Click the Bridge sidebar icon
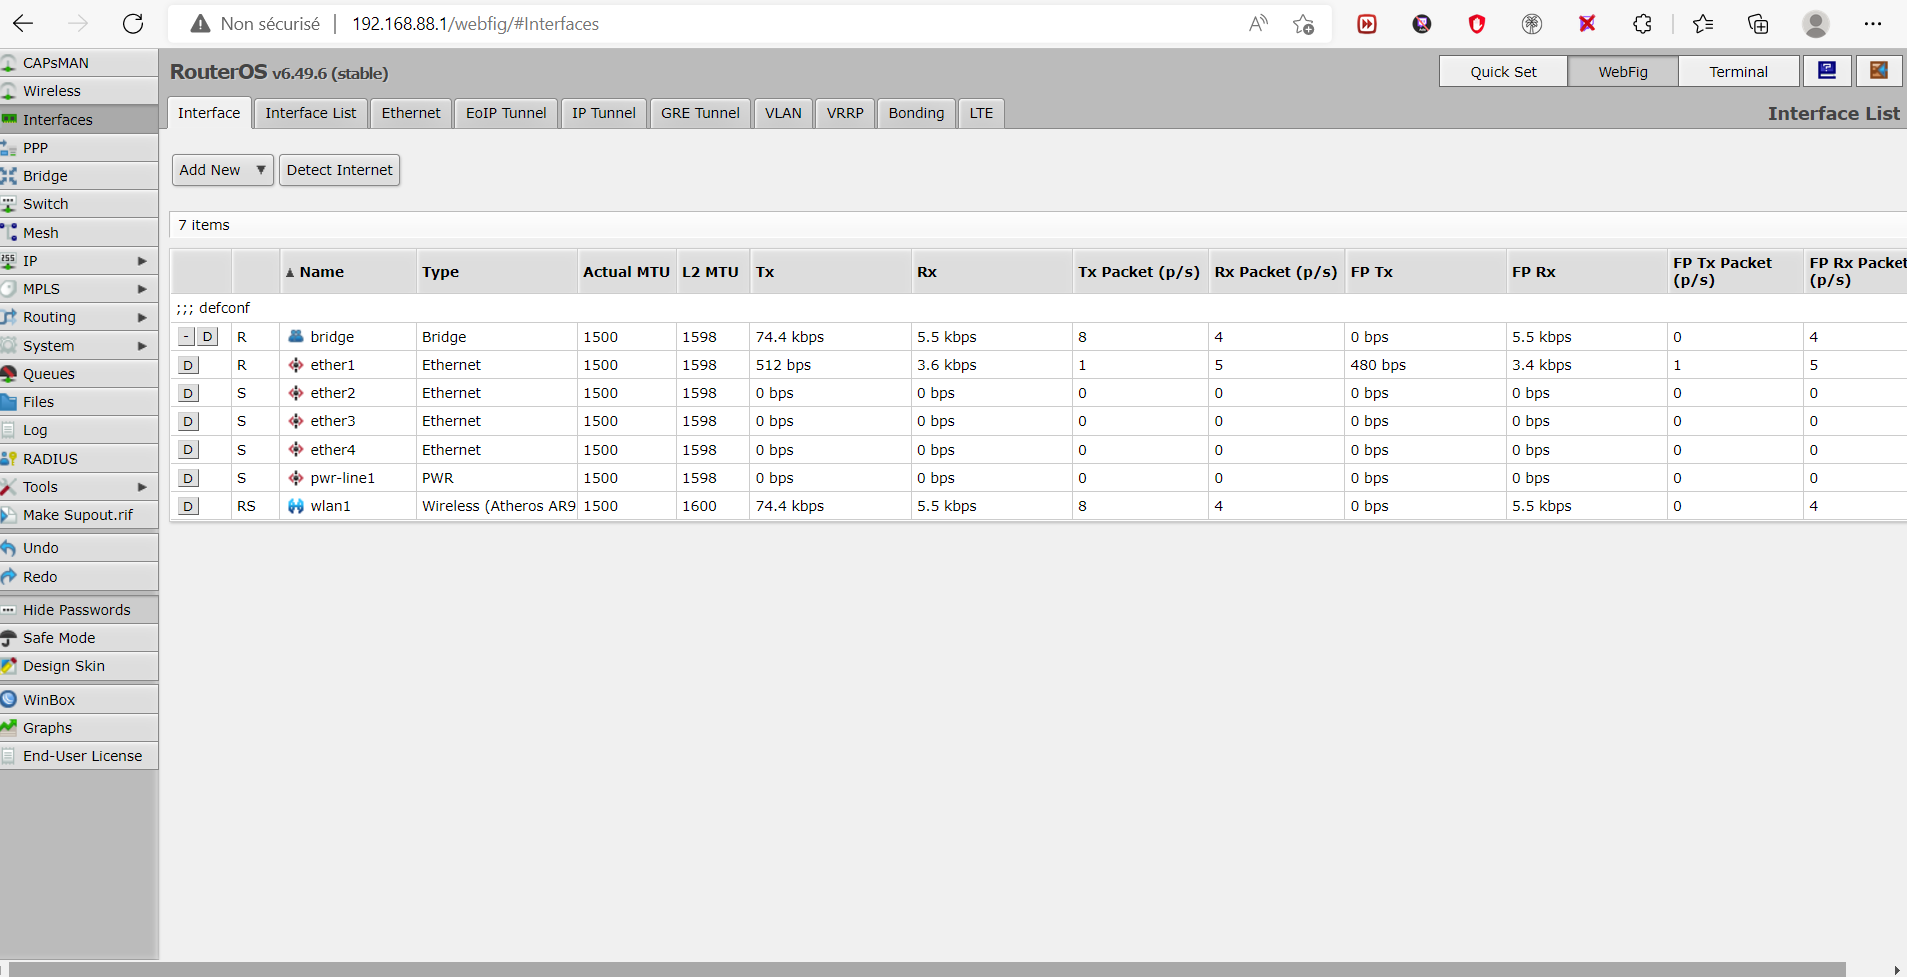Viewport: 1907px width, 977px height. pyautogui.click(x=9, y=176)
